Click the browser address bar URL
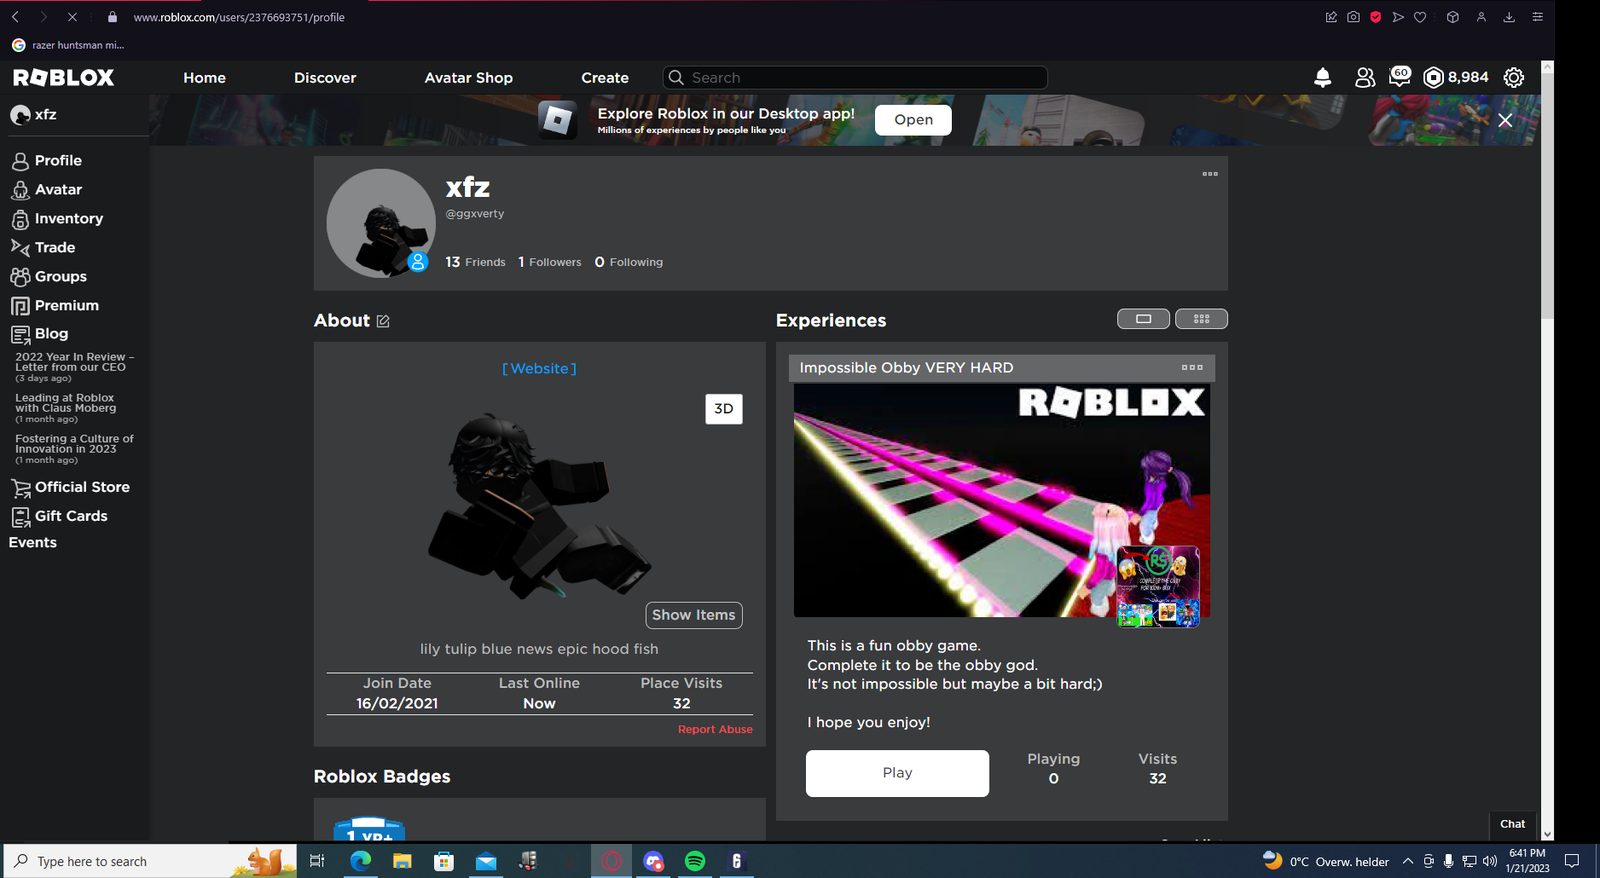1600x878 pixels. [239, 17]
